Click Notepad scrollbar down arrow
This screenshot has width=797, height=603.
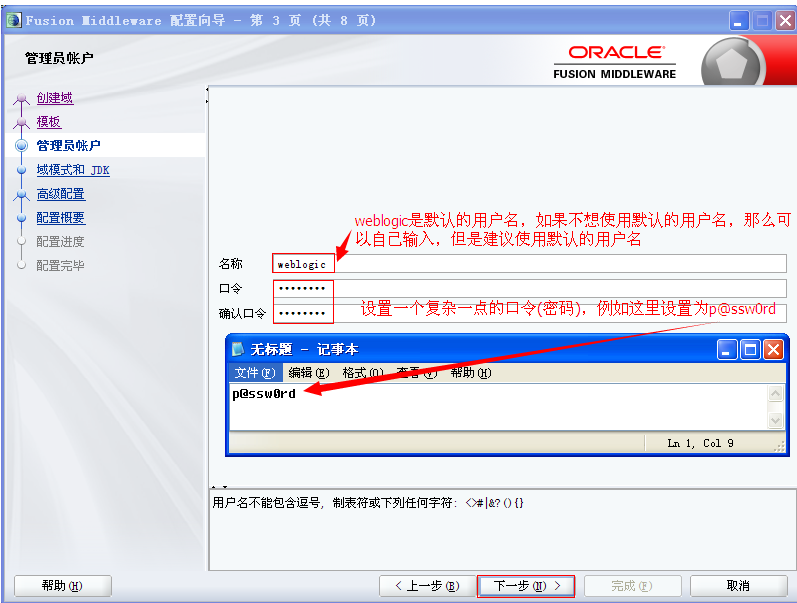pyautogui.click(x=775, y=420)
